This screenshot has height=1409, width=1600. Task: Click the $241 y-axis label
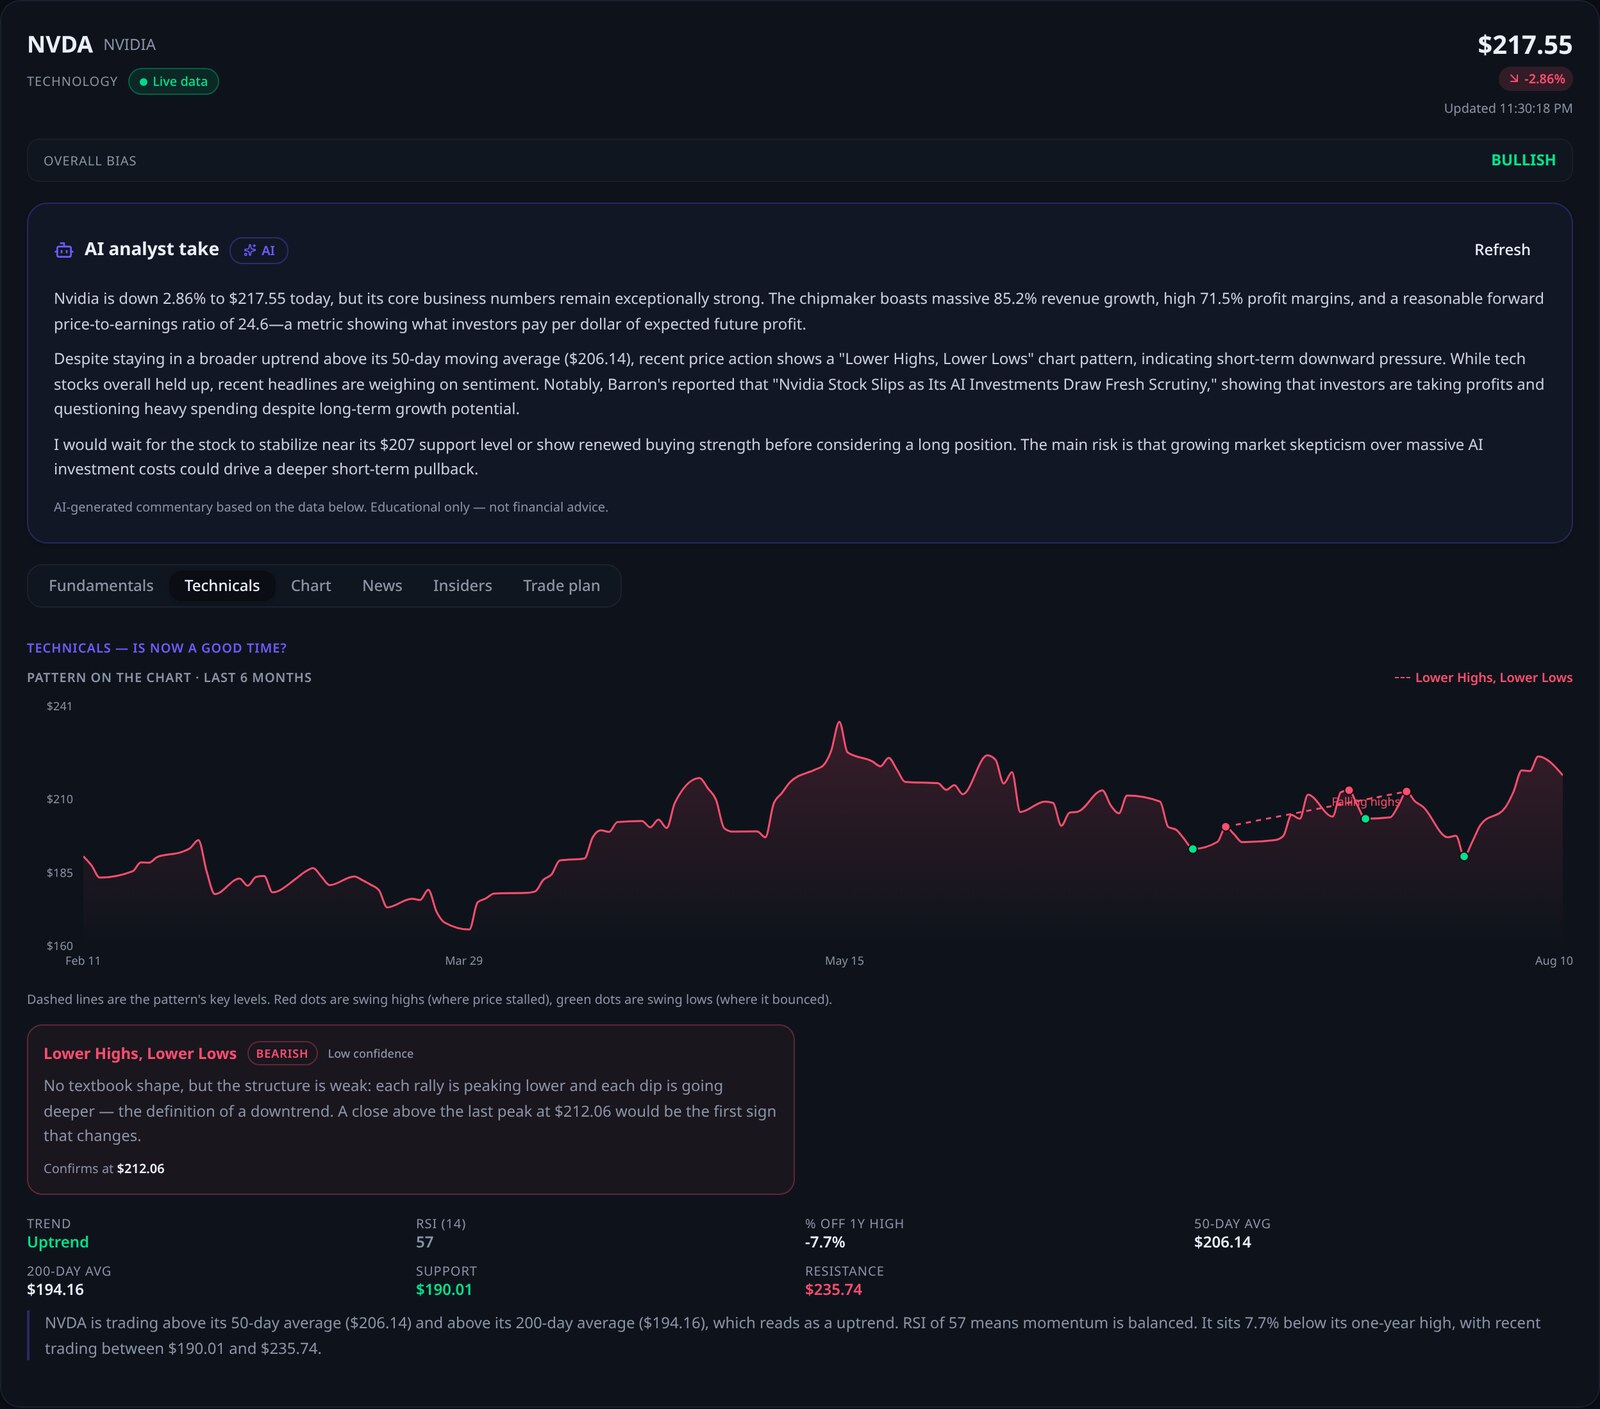(x=59, y=706)
